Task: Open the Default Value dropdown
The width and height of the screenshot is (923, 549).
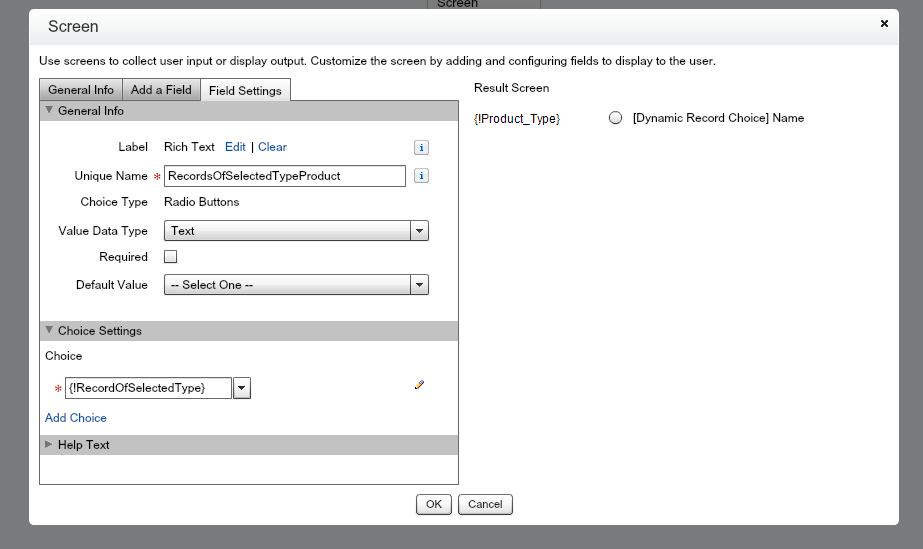Action: tap(420, 285)
